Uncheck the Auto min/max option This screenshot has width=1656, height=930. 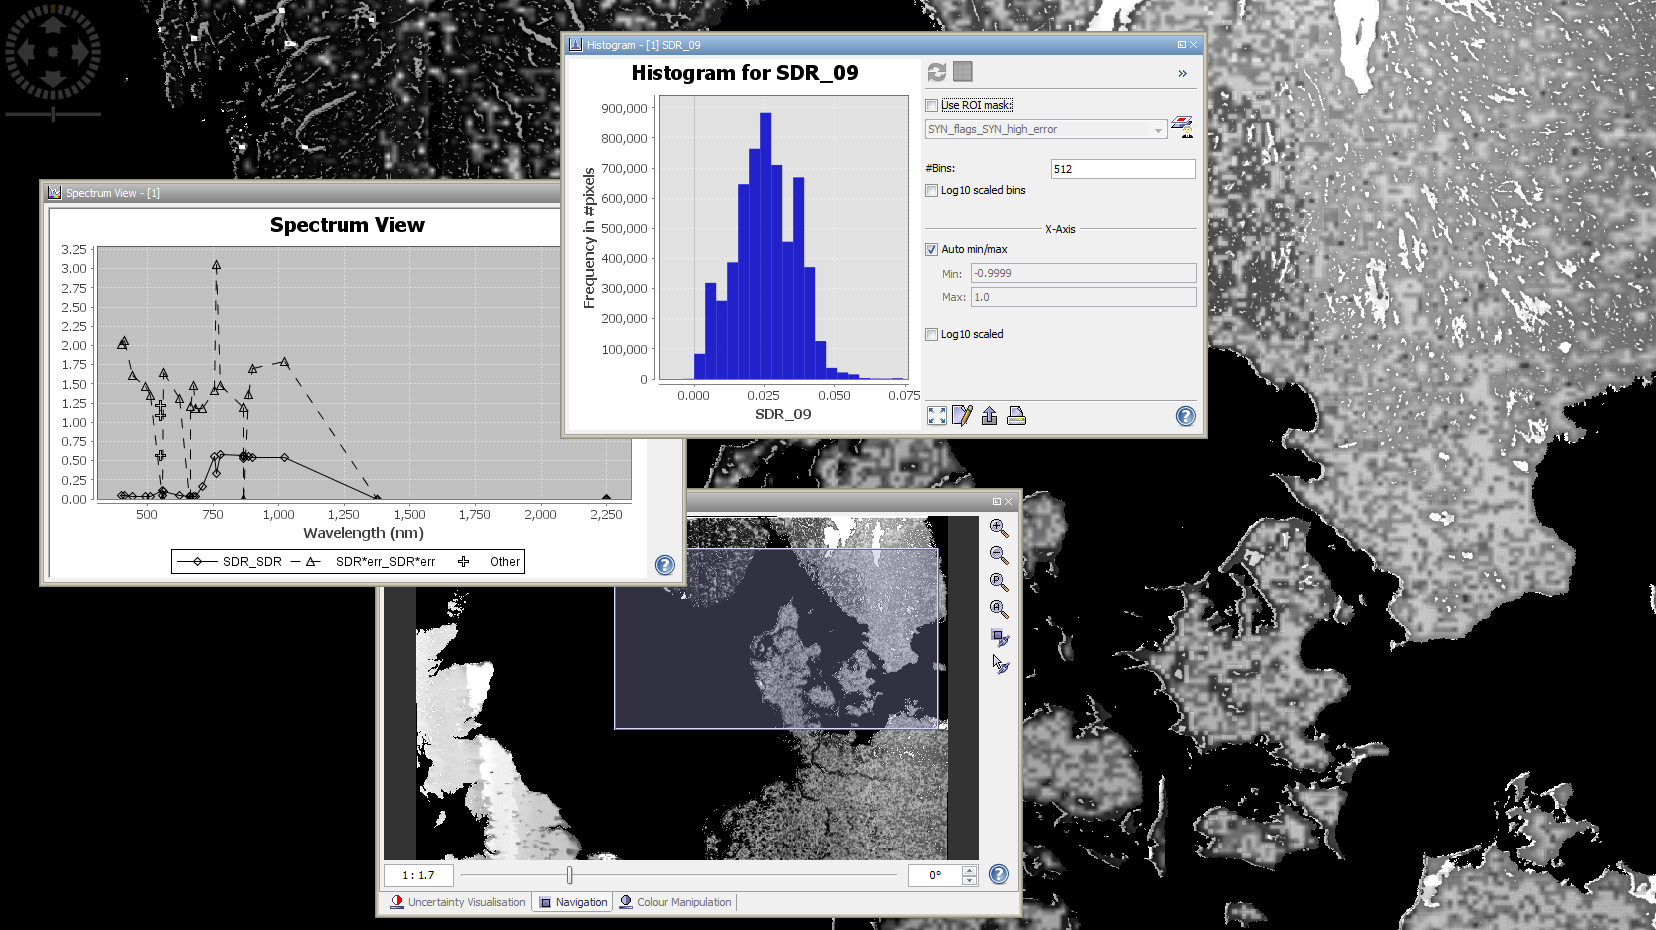coord(932,249)
